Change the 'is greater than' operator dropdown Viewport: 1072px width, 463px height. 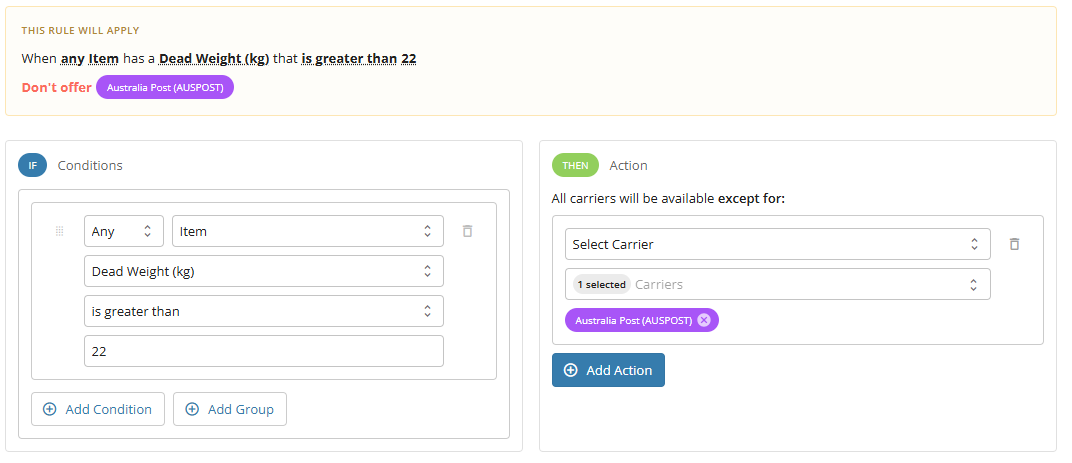(264, 311)
